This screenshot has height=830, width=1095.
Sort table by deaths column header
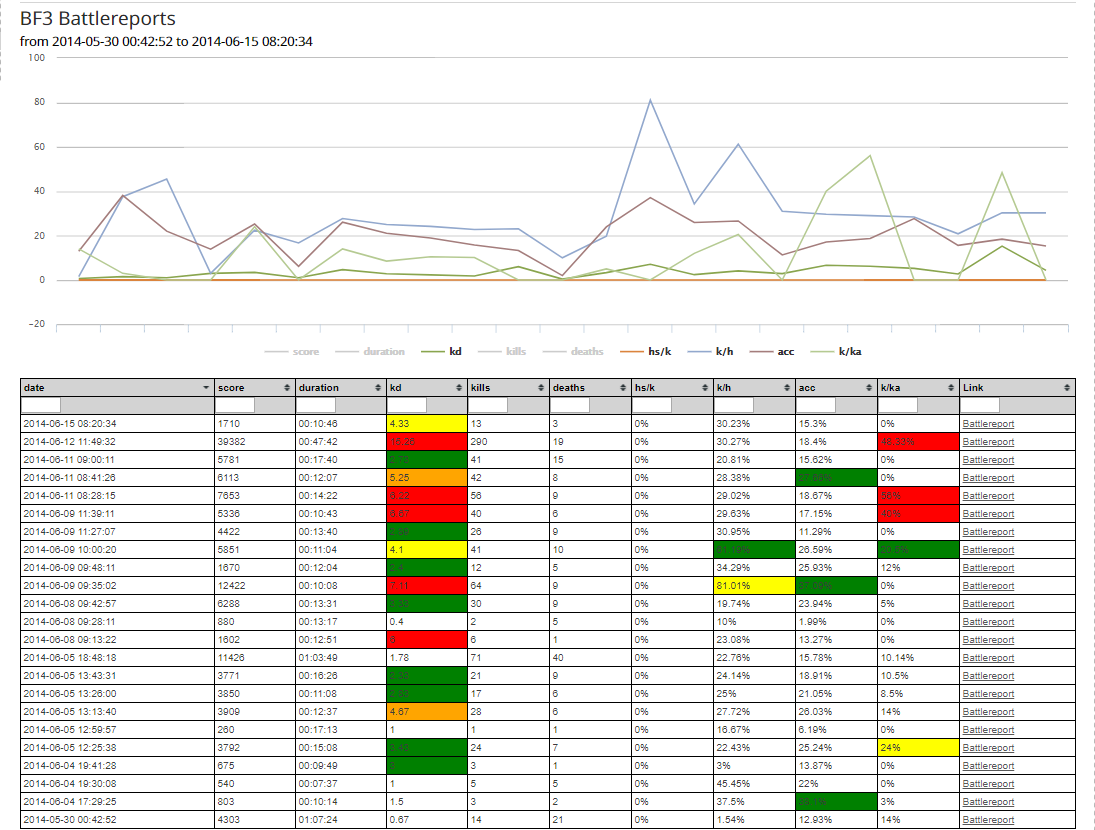[x=589, y=387]
